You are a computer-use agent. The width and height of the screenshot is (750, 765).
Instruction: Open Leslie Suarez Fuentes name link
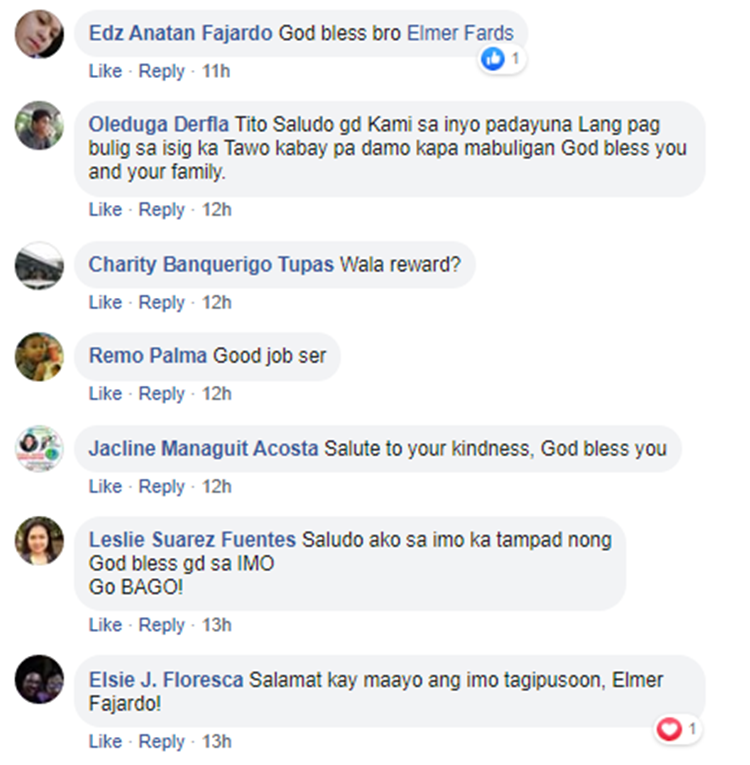(x=192, y=540)
